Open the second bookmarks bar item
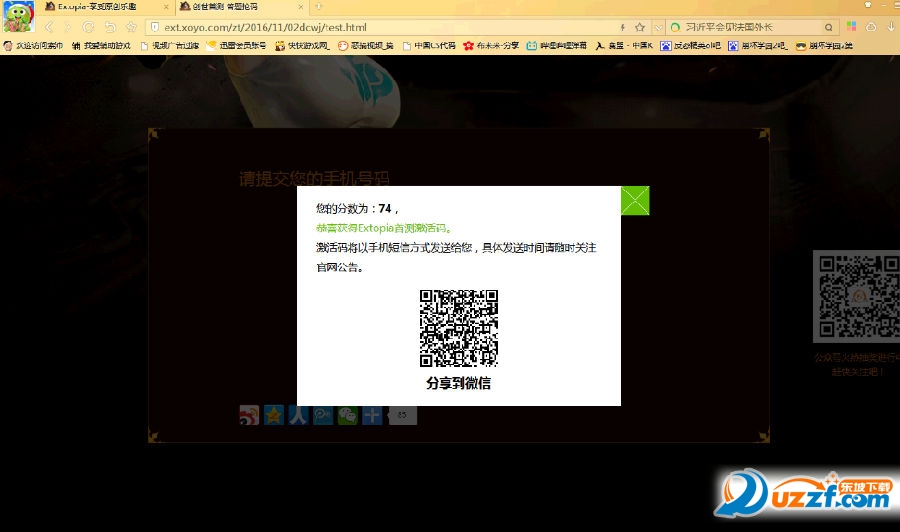This screenshot has height=532, width=900. (101, 46)
